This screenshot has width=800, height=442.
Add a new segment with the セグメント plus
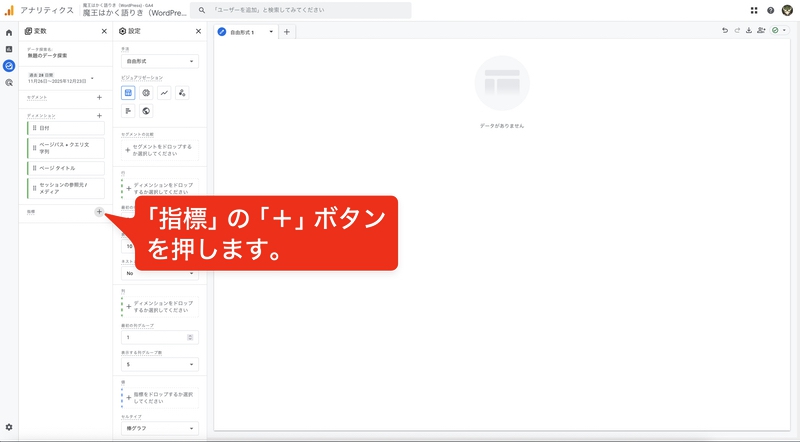tap(99, 97)
